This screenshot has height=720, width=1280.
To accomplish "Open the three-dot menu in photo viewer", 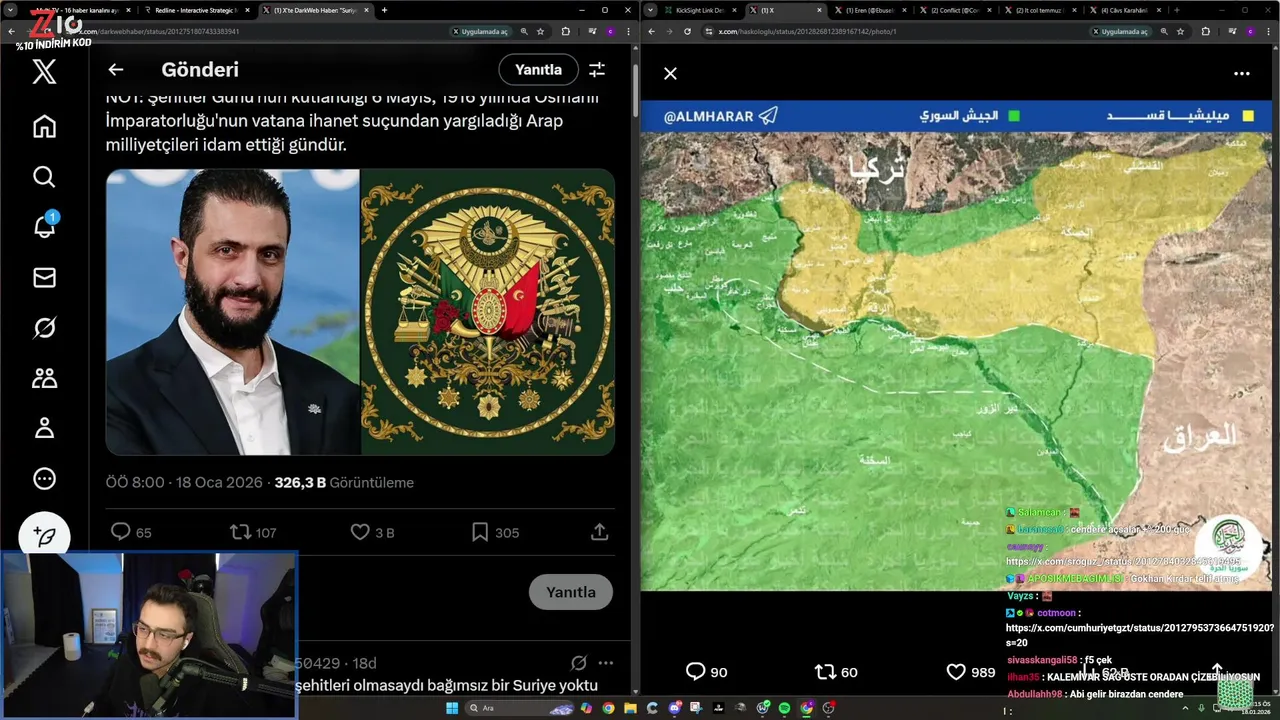I will tap(1242, 73).
